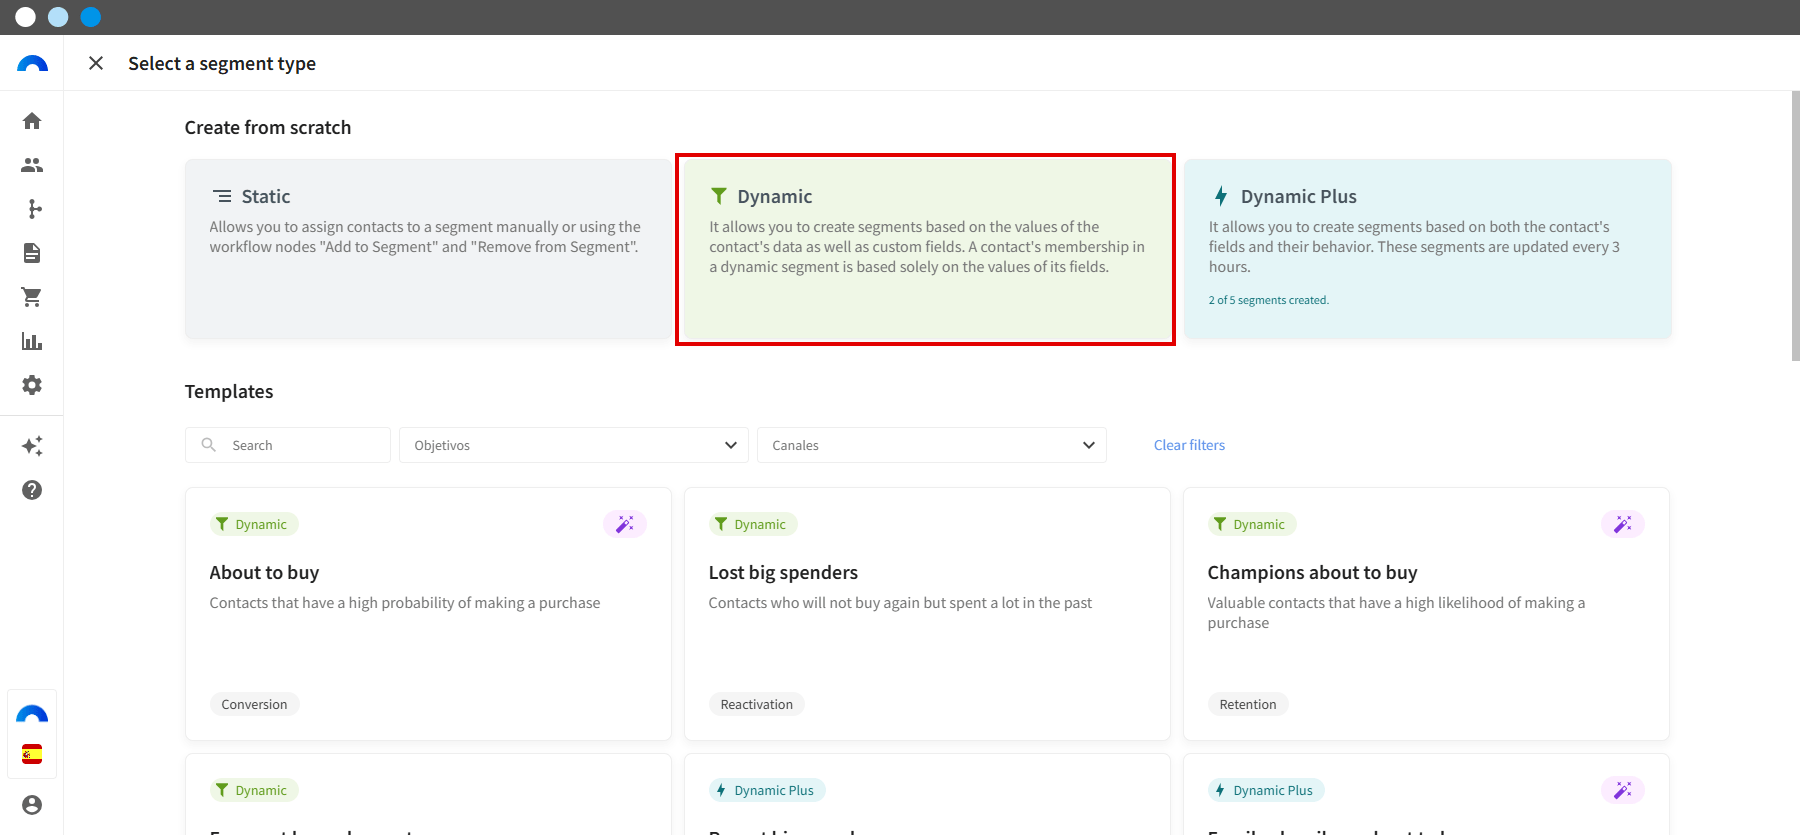The image size is (1800, 835).
Task: Click the Dynamic card's funnel icon
Action: 719,196
